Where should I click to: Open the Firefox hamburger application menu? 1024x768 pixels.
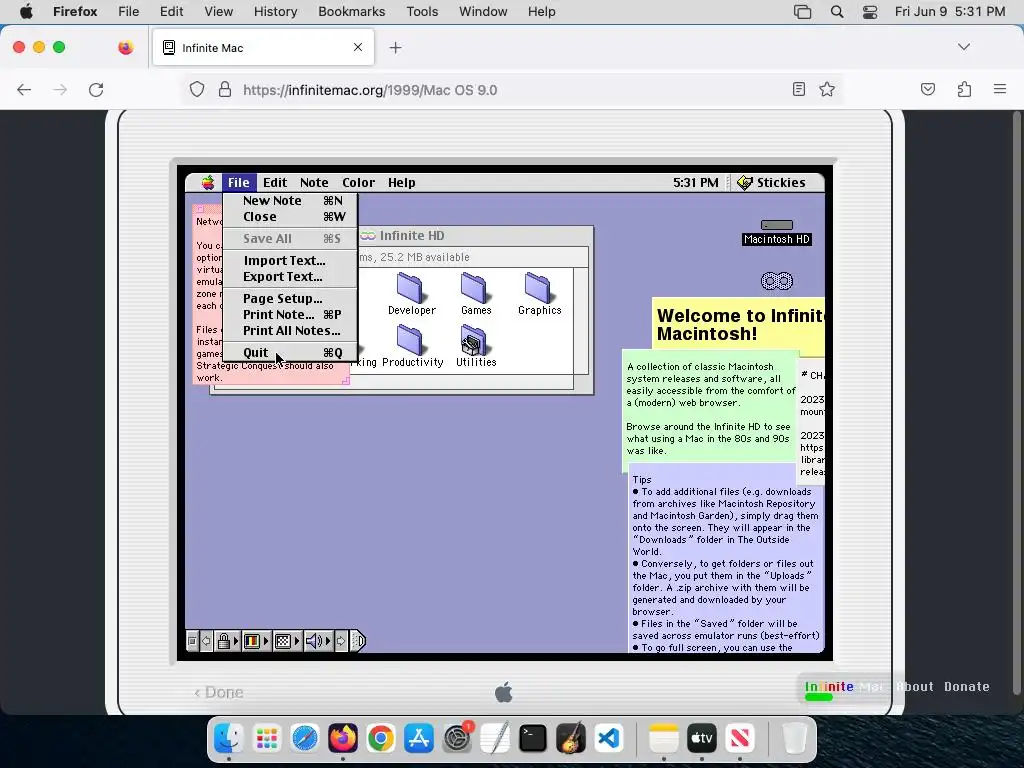point(1000,89)
